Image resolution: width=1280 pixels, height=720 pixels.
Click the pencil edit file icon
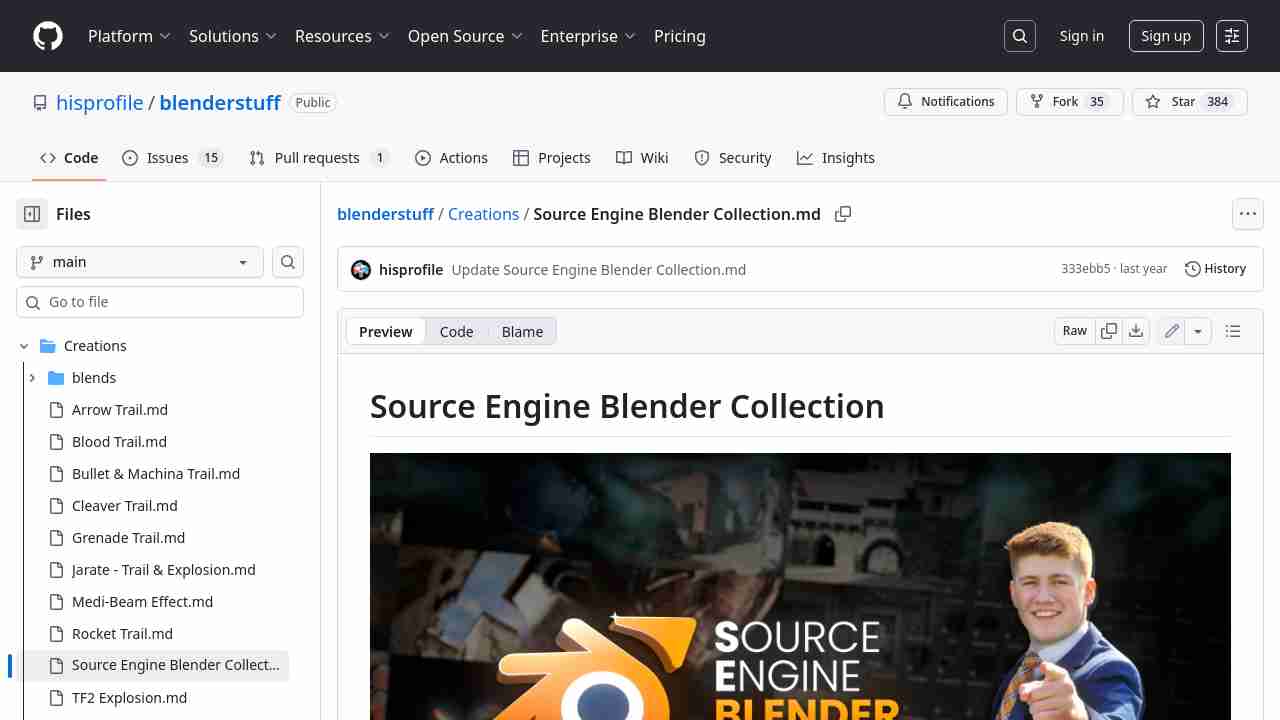[x=1172, y=331]
